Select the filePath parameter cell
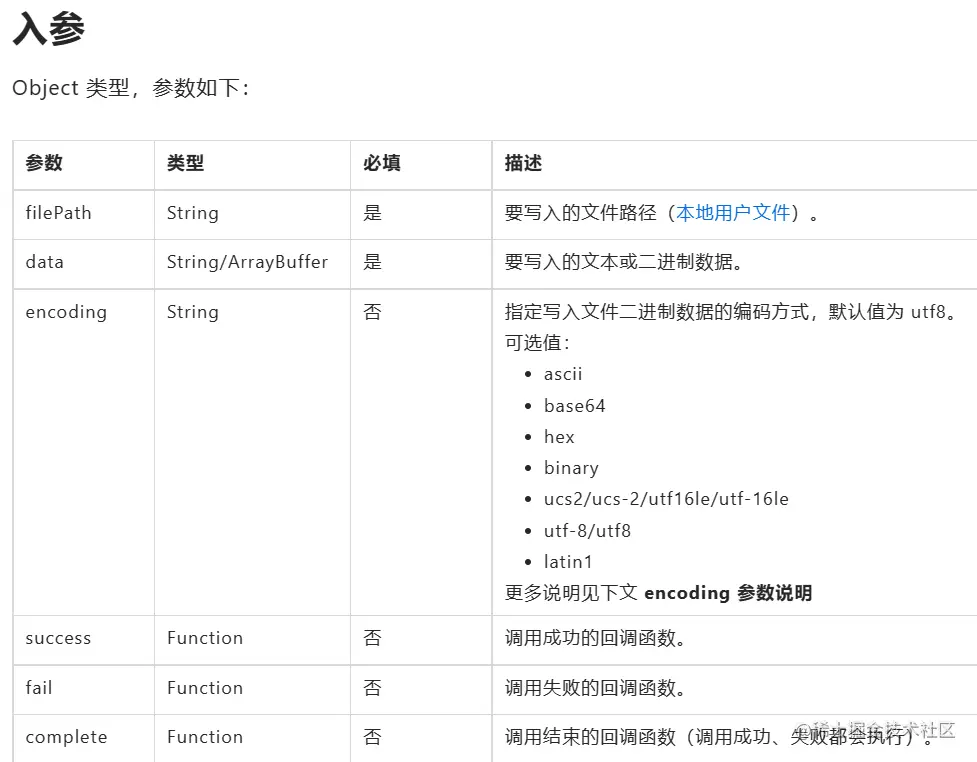This screenshot has width=977, height=762. (58, 213)
